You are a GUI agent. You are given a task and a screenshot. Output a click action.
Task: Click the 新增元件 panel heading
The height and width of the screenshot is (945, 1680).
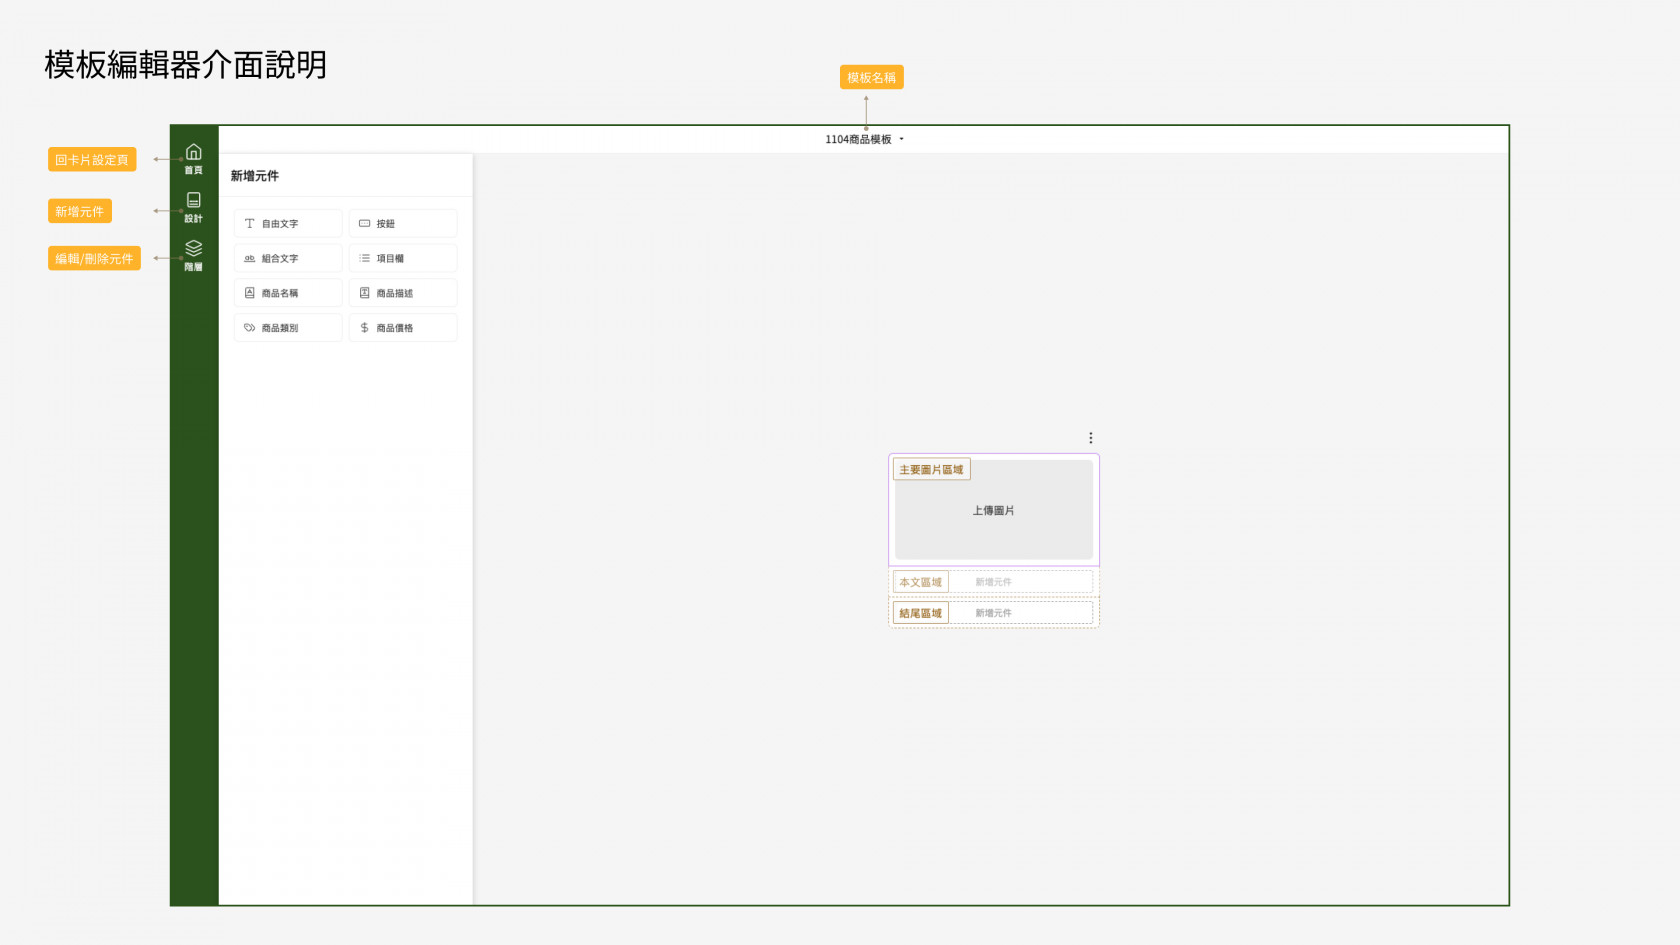[255, 176]
